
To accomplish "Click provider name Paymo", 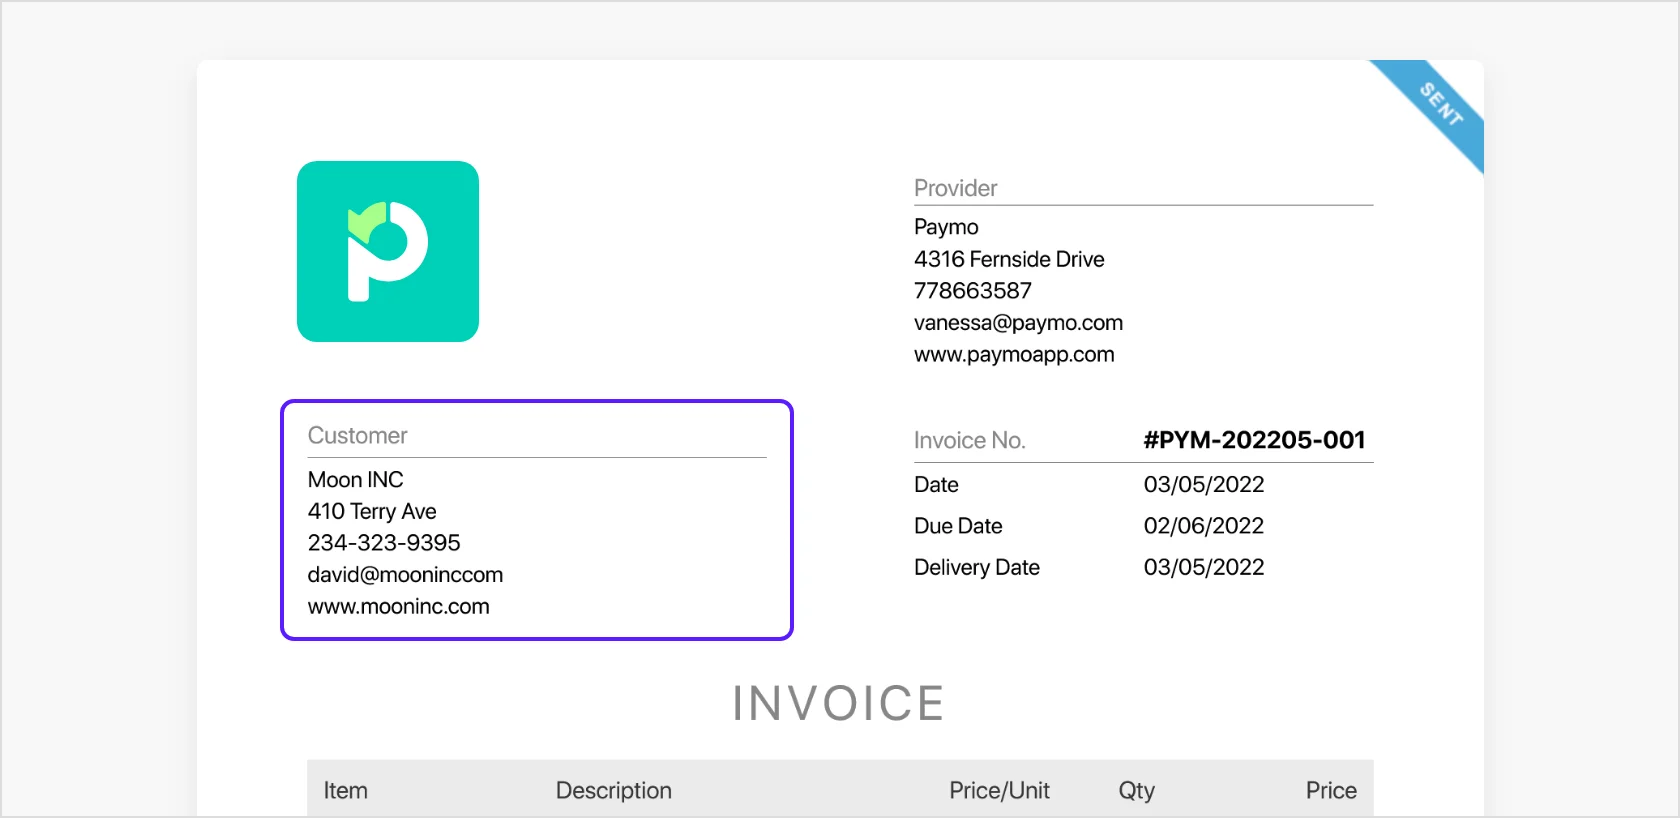I will tap(946, 227).
